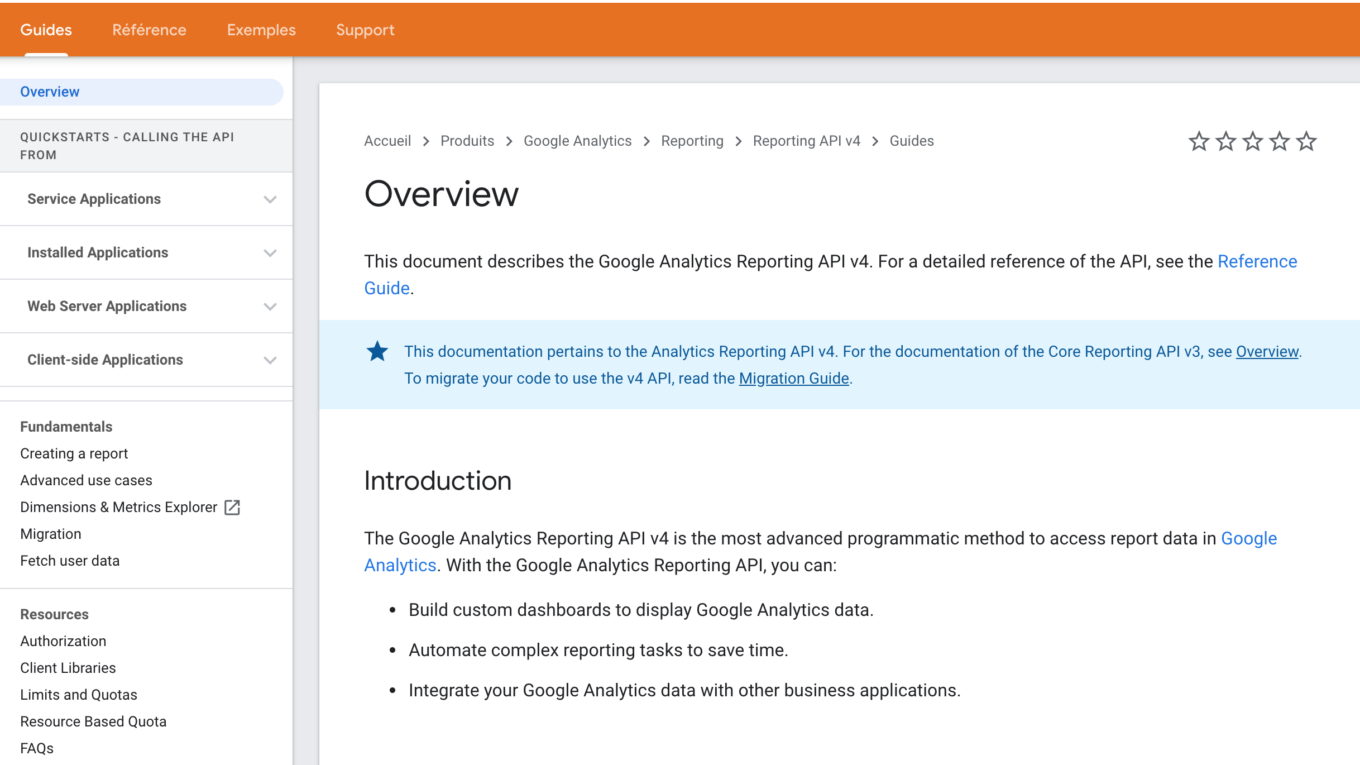Rate page four stars
This screenshot has width=1360, height=765.
(1279, 141)
